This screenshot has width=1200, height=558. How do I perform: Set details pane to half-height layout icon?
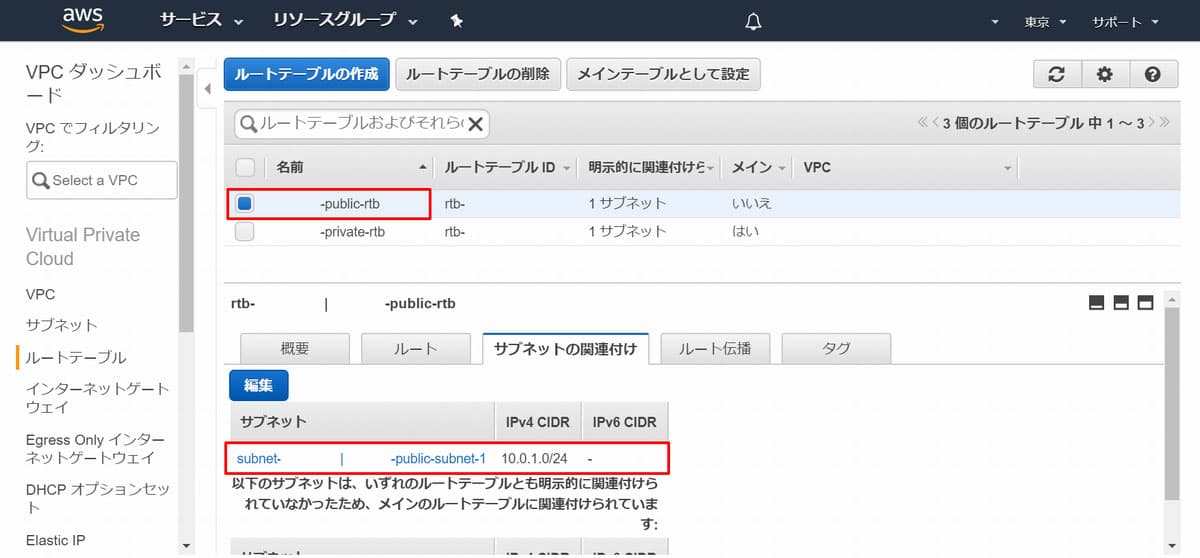pyautogui.click(x=1121, y=303)
